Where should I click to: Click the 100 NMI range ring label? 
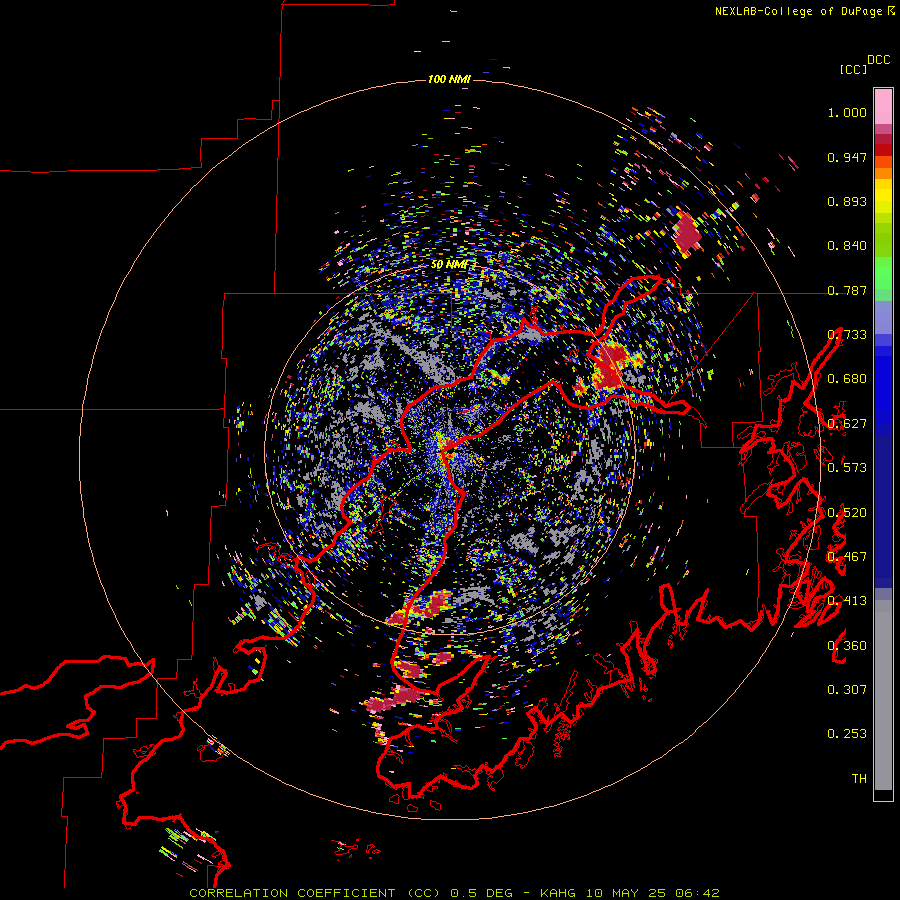[x=449, y=79]
